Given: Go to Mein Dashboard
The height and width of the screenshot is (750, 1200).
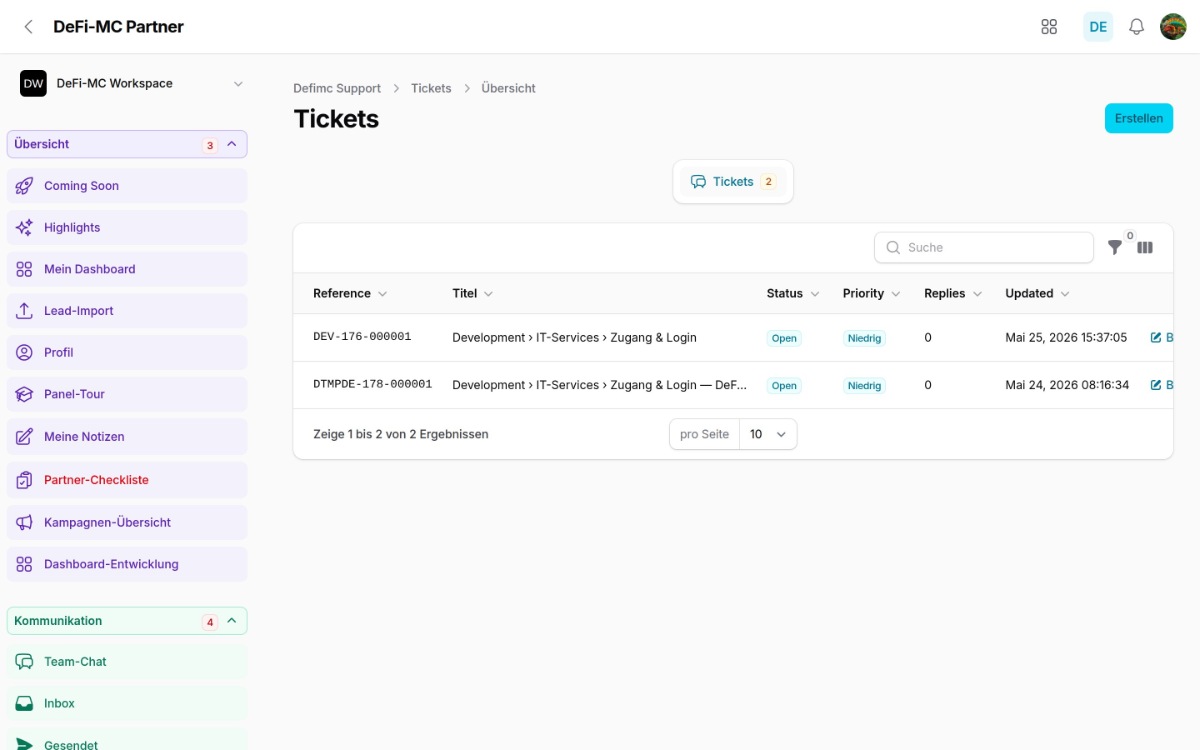Looking at the screenshot, I should [127, 269].
